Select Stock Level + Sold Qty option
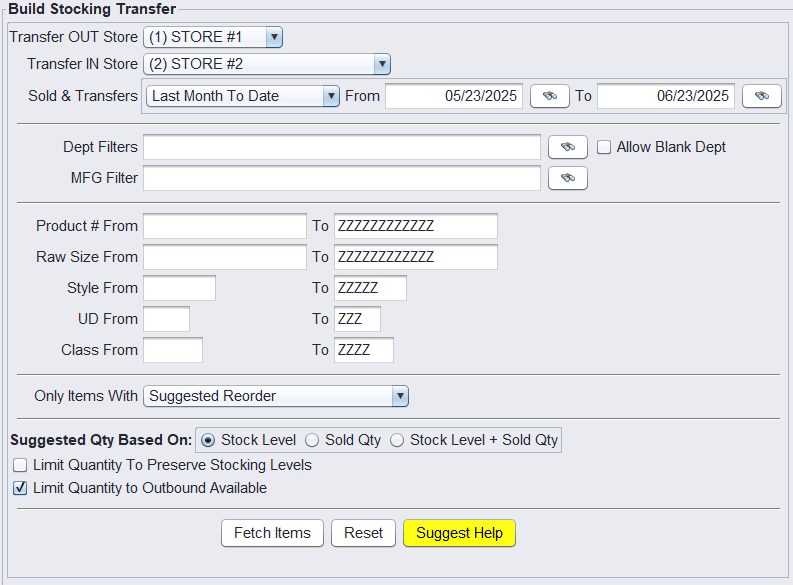The width and height of the screenshot is (793, 585). click(x=397, y=440)
